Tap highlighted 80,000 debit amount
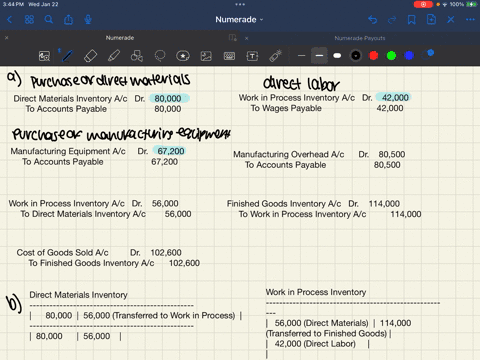Image resolution: width=480 pixels, height=360 pixels. coord(168,99)
